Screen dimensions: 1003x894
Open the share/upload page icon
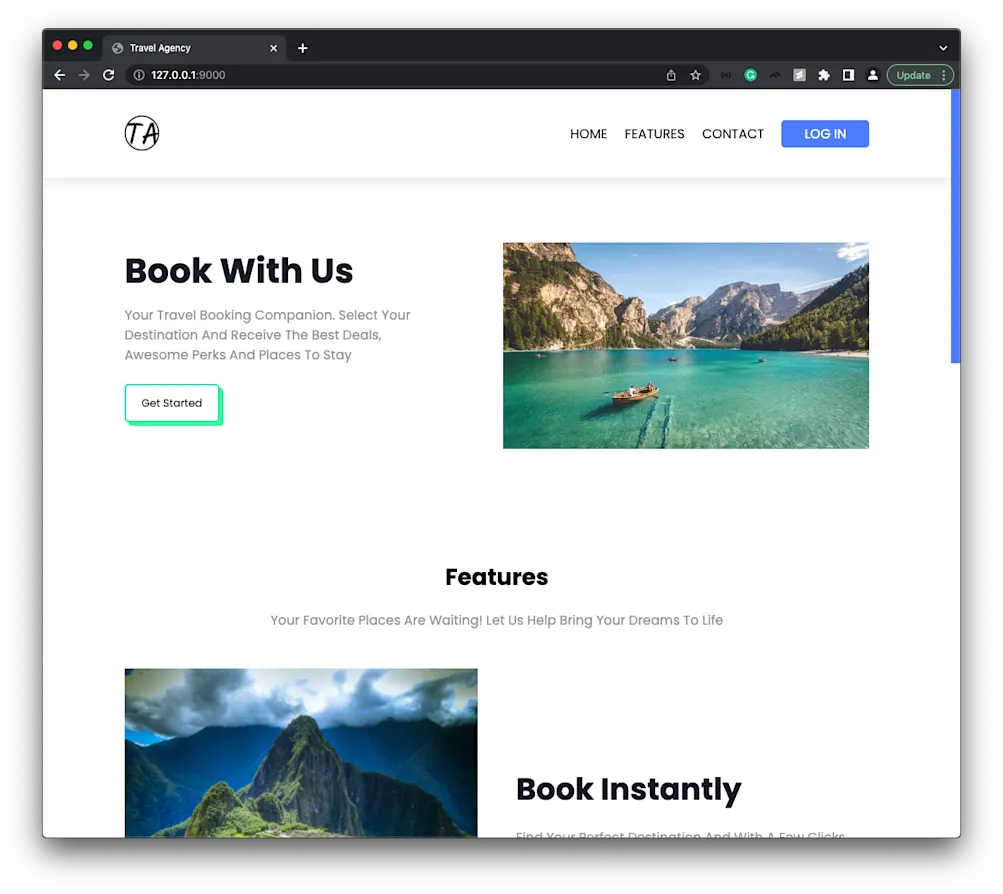[x=671, y=74]
